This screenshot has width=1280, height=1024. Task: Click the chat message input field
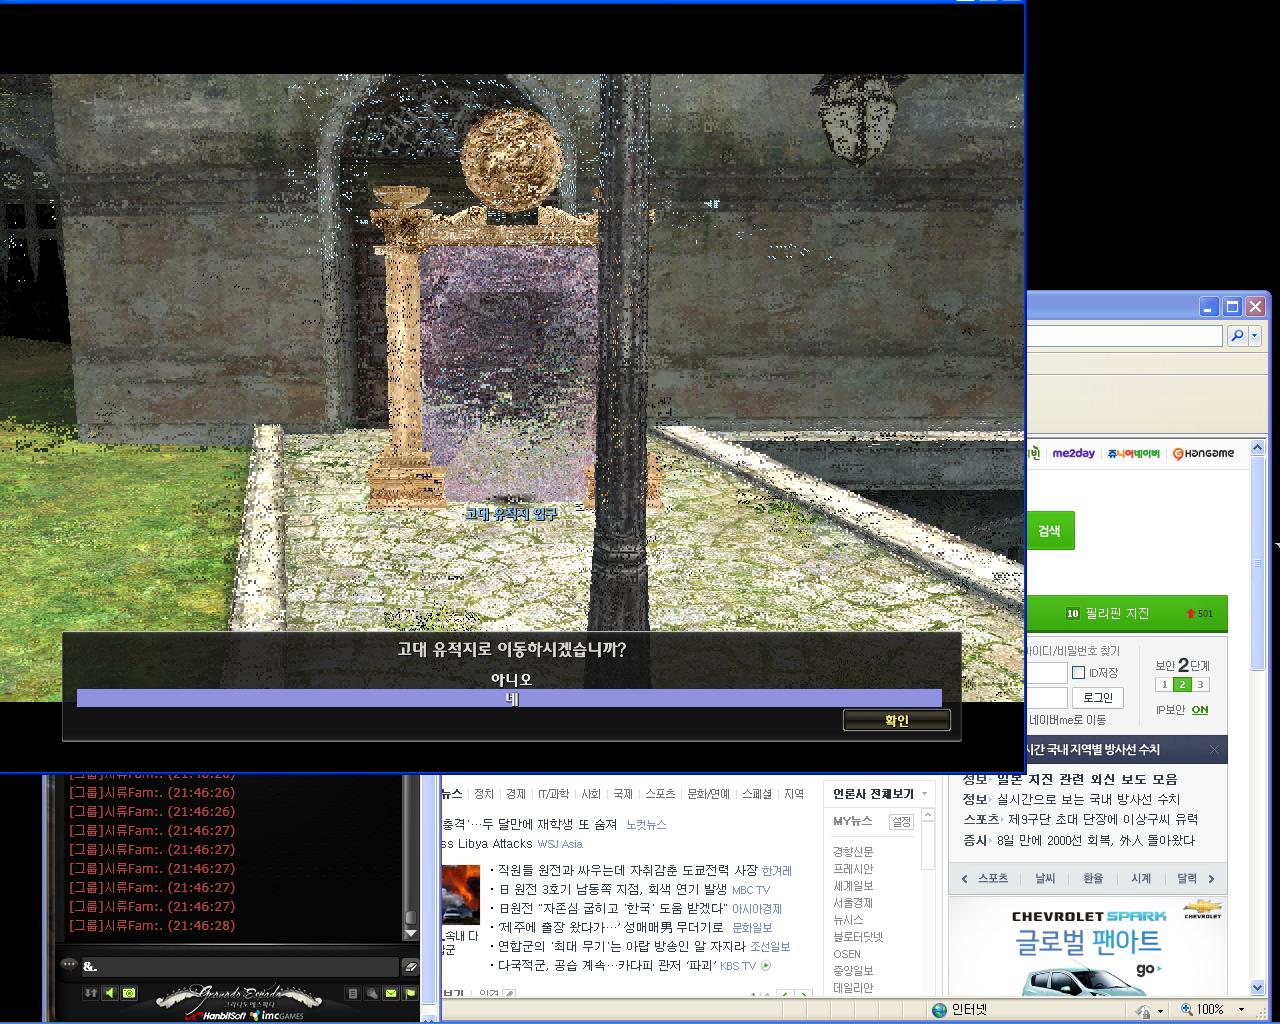click(238, 966)
